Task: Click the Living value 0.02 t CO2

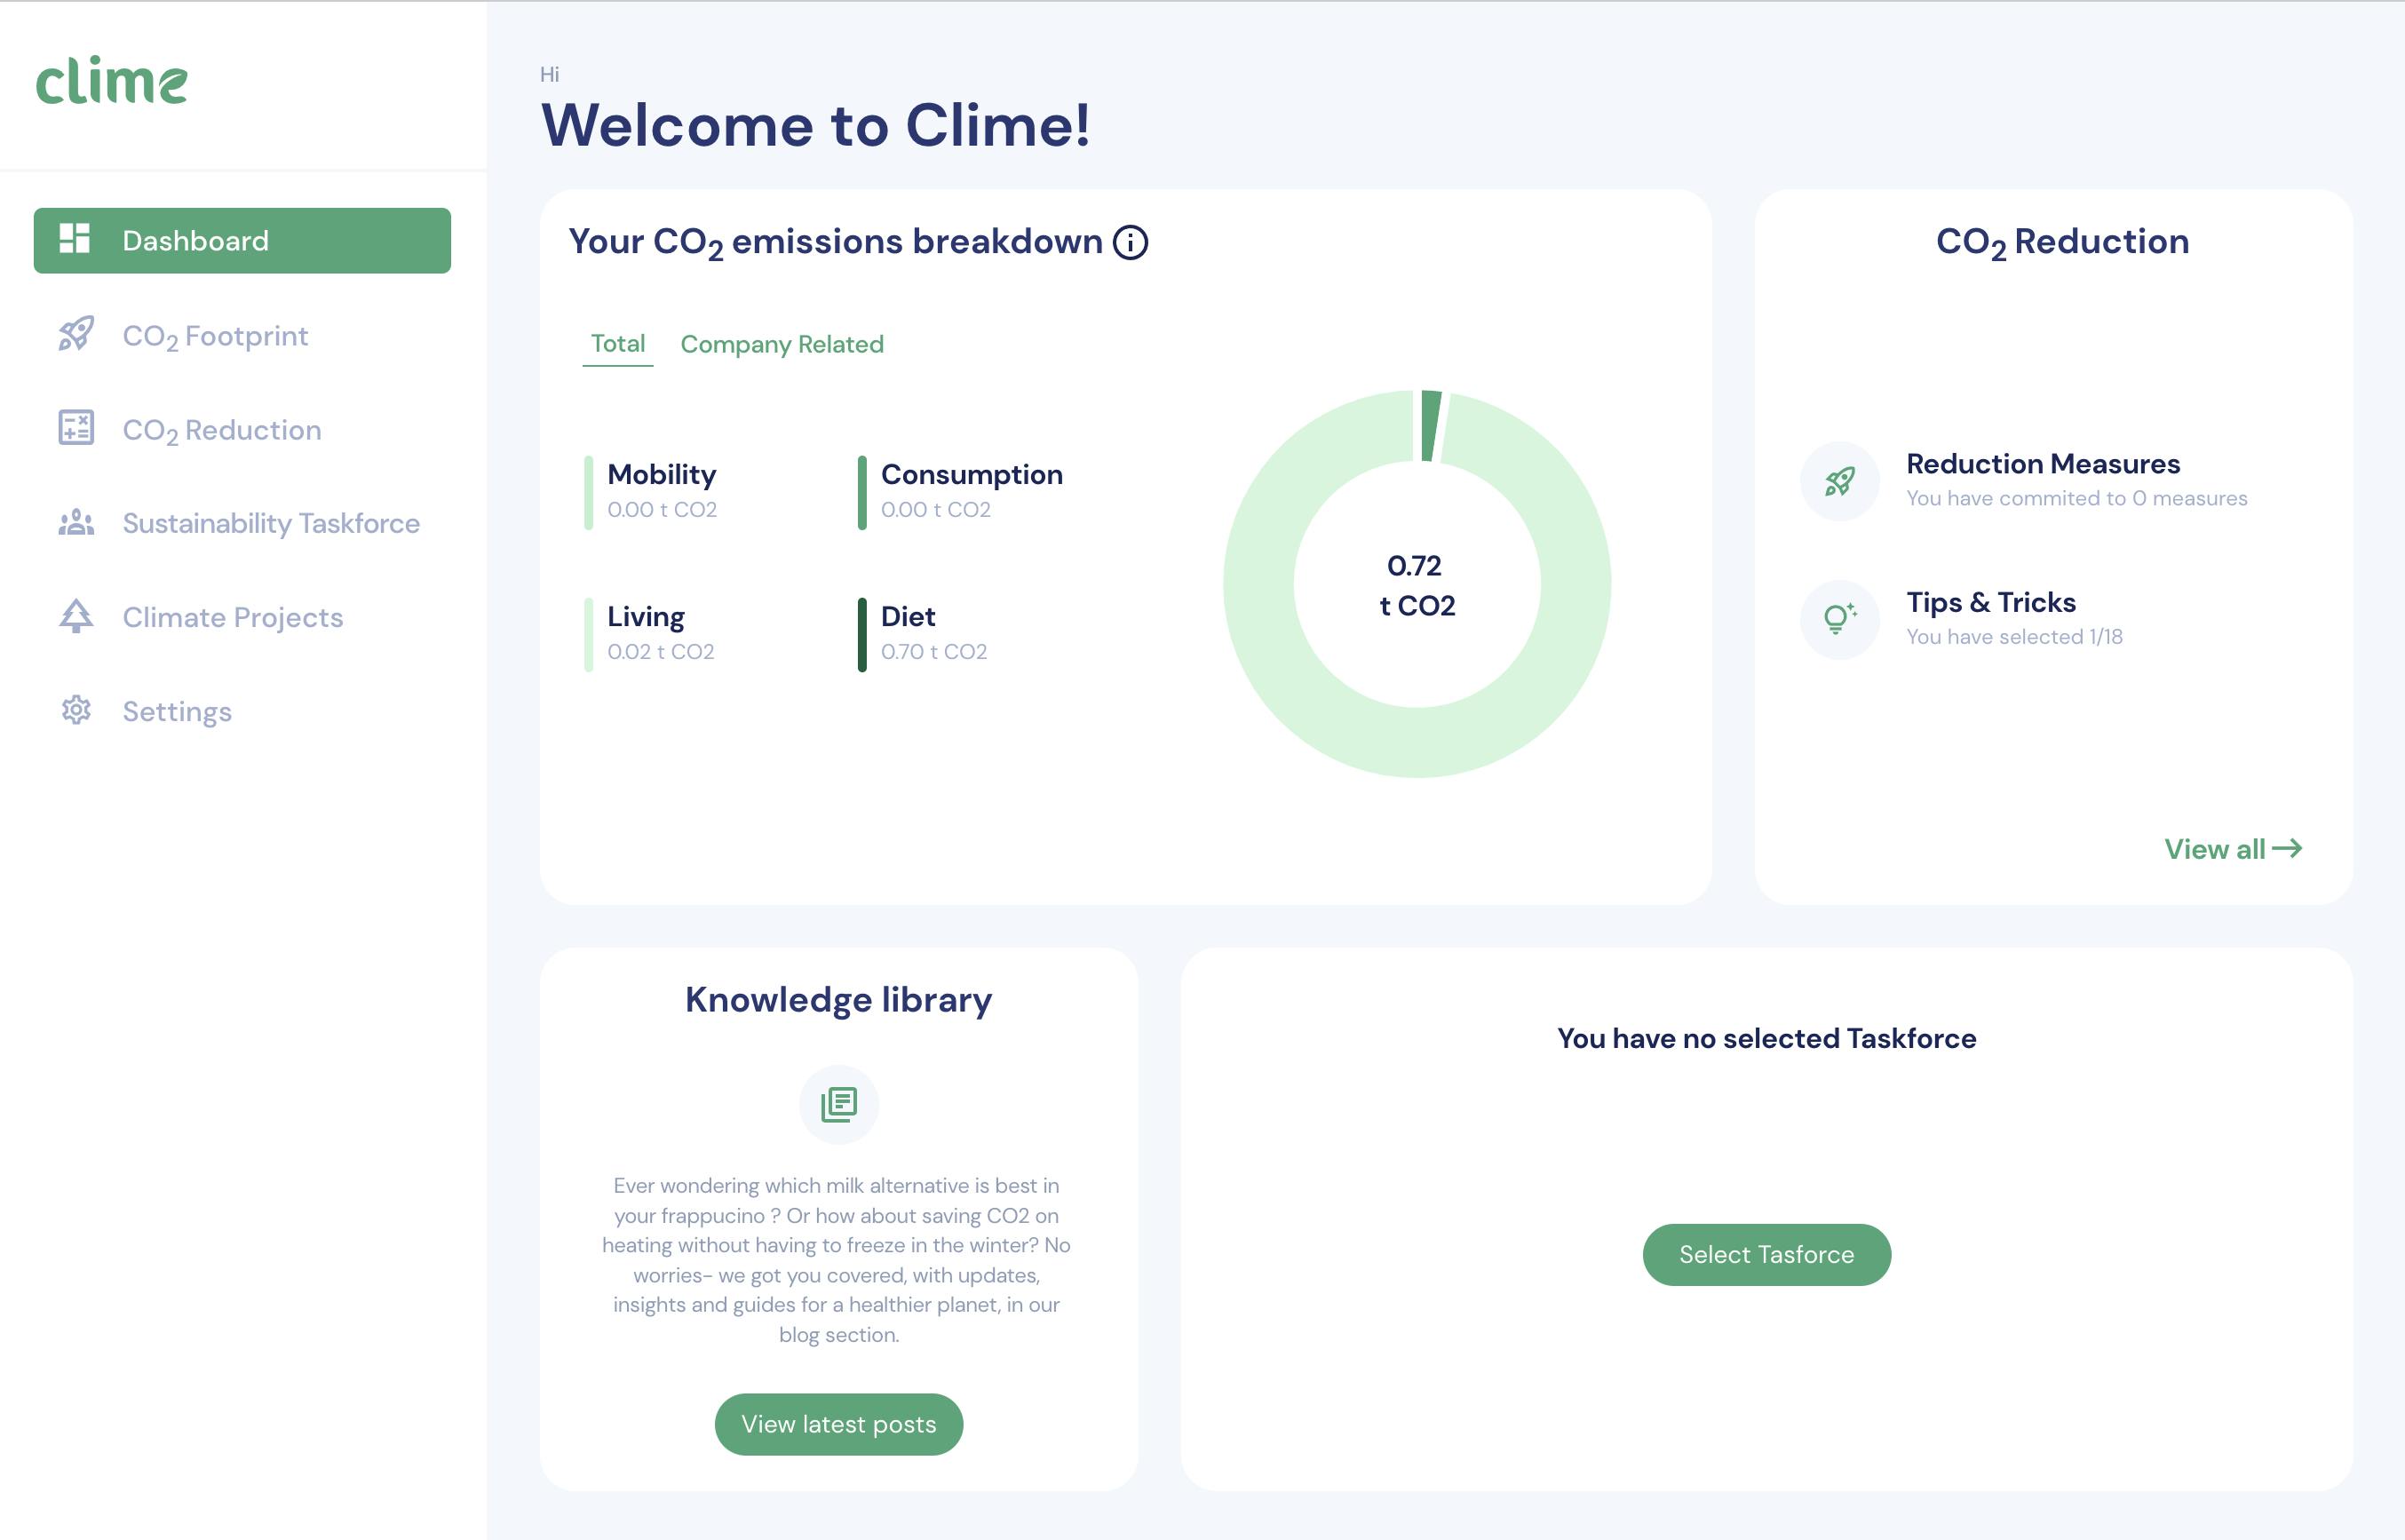Action: pyautogui.click(x=661, y=651)
